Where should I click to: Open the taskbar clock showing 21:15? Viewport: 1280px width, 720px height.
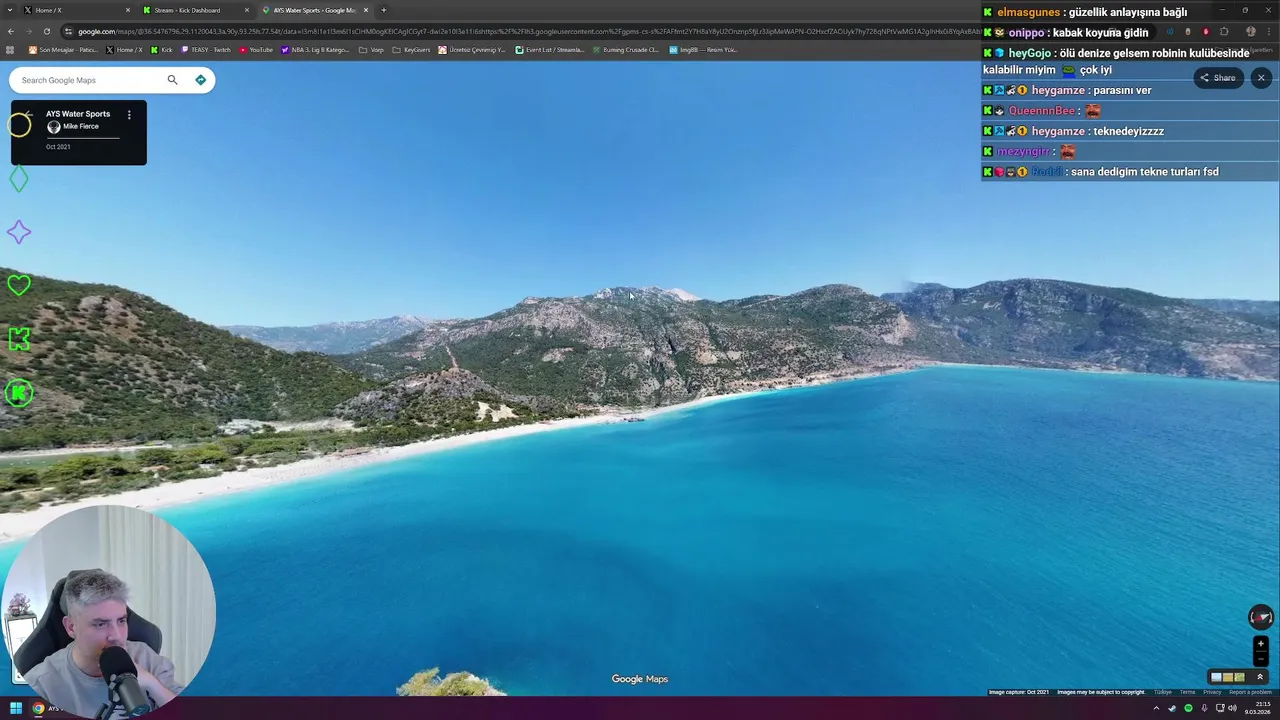(1257, 708)
